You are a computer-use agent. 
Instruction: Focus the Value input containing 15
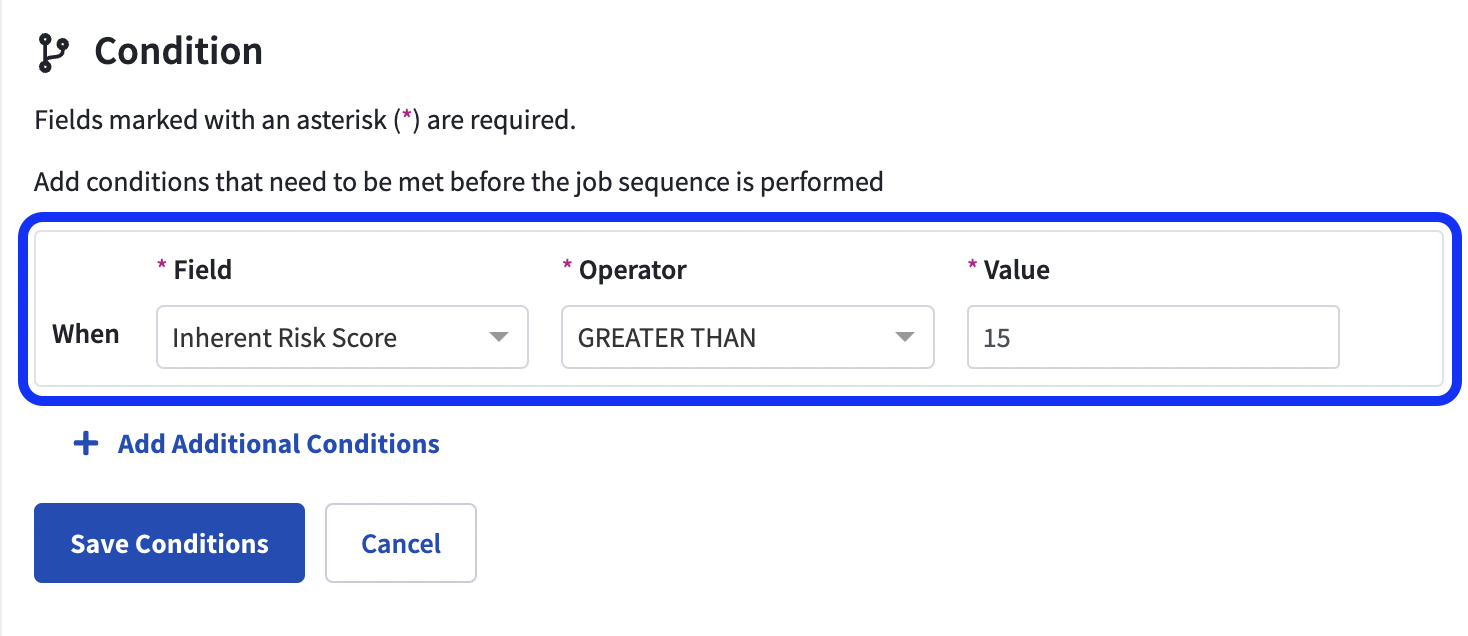click(x=1152, y=338)
